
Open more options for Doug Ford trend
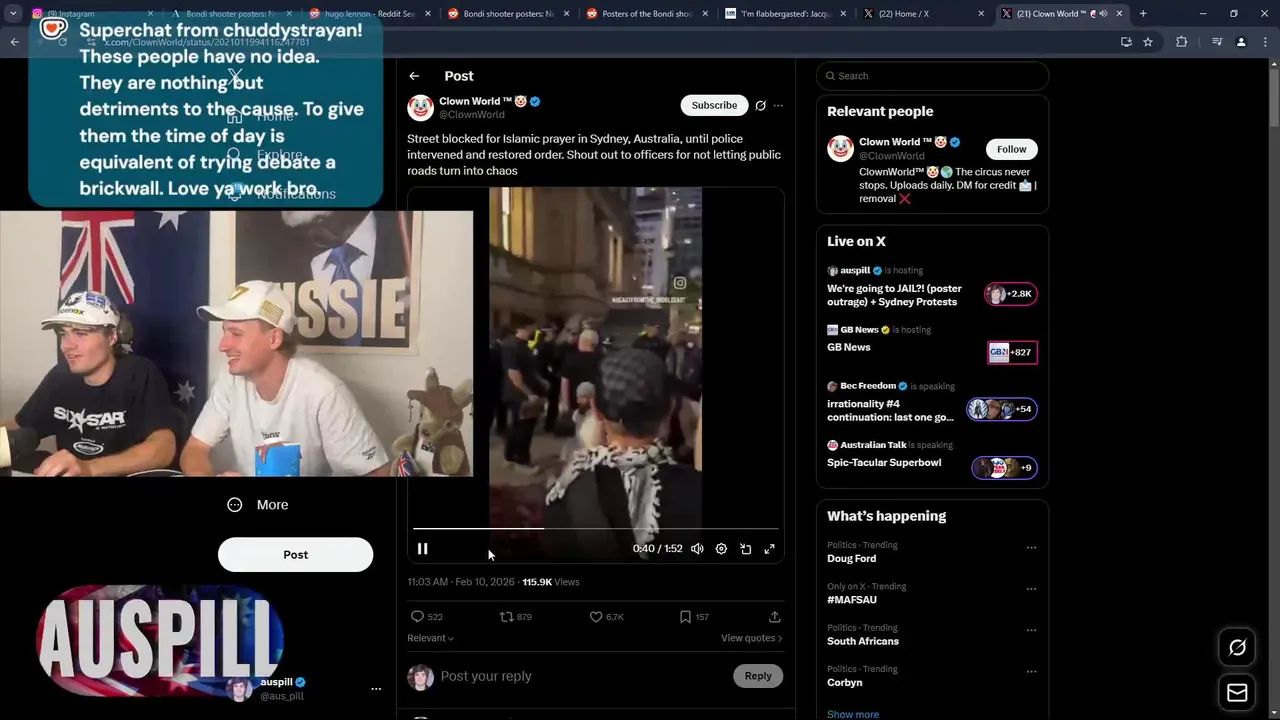click(x=1031, y=547)
